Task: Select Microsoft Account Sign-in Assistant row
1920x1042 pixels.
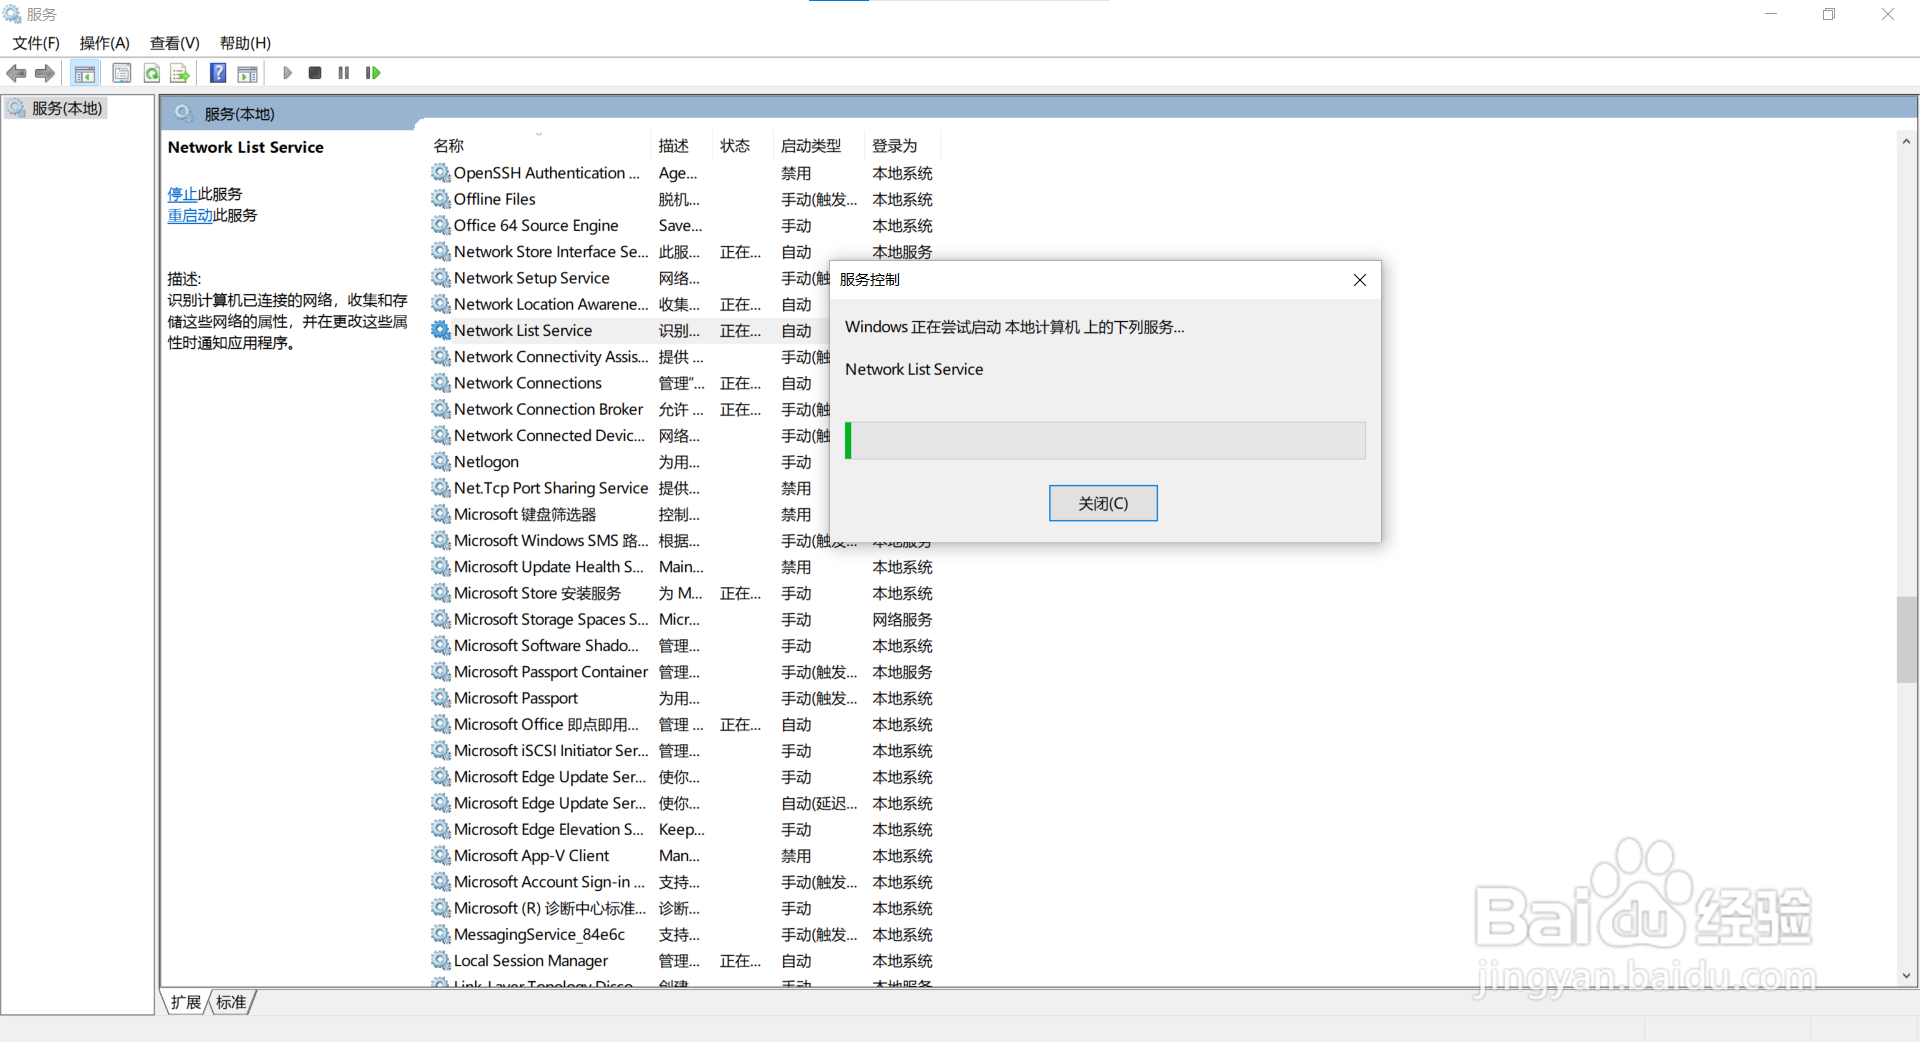Action: tap(685, 882)
